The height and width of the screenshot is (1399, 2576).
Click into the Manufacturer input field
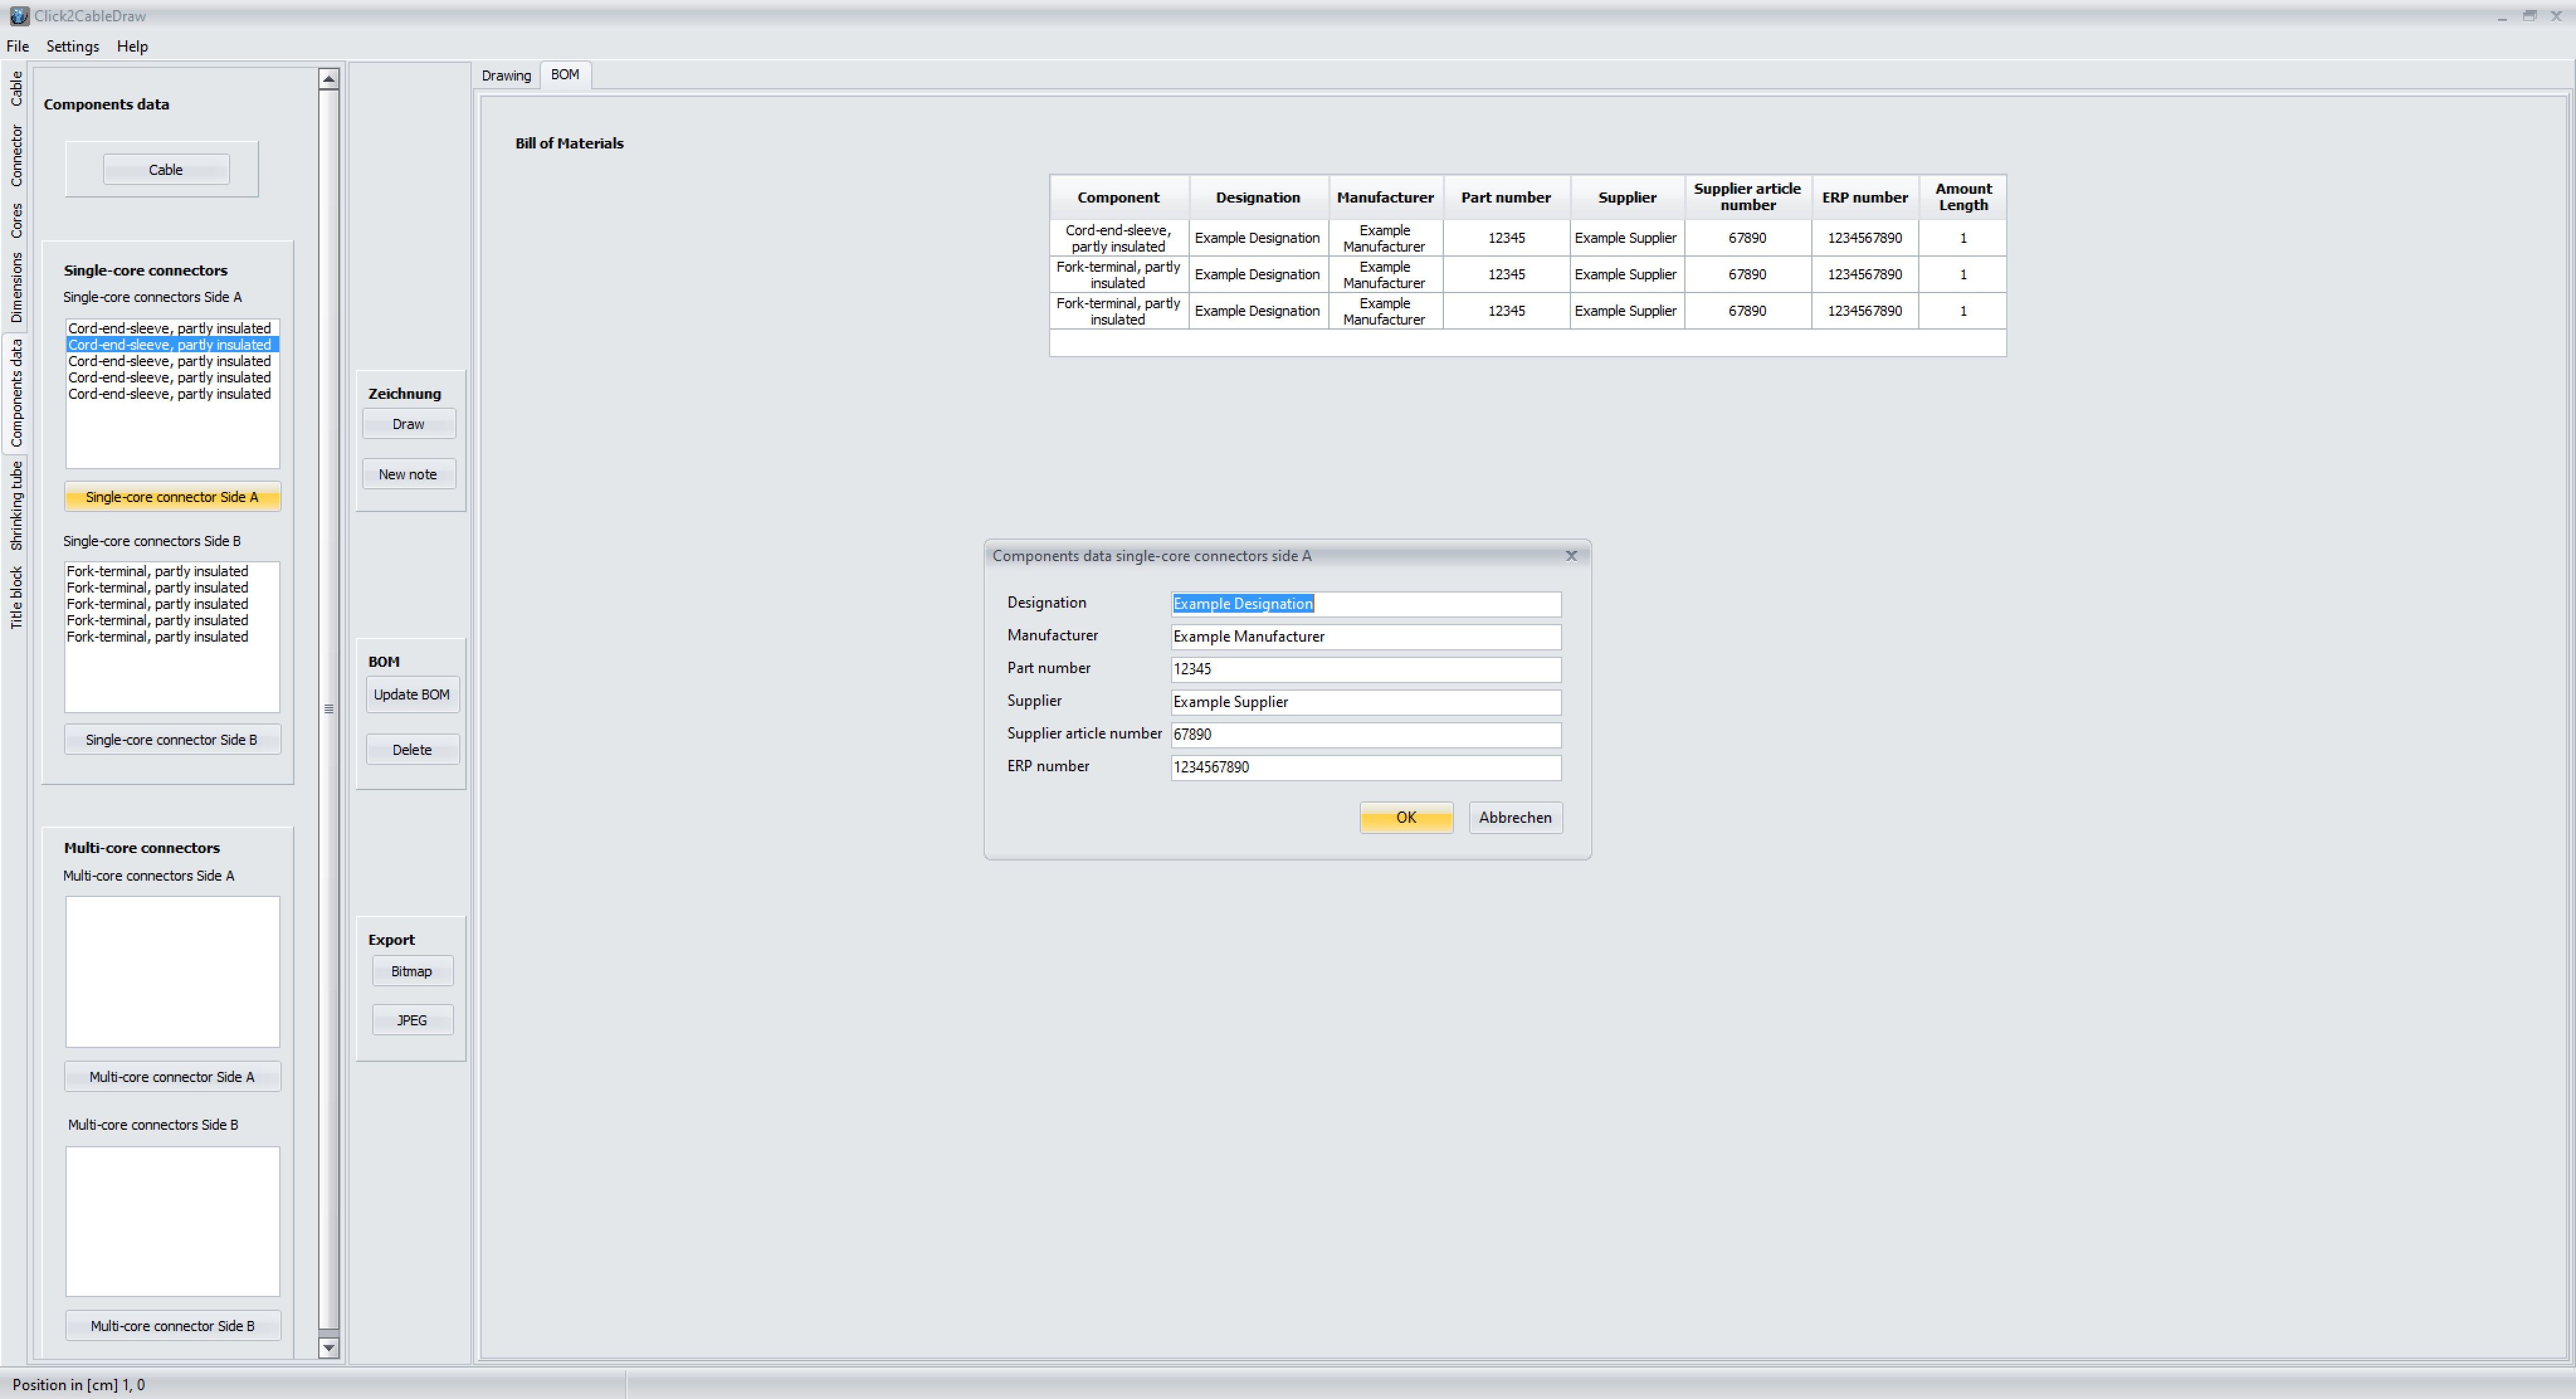coord(1365,637)
